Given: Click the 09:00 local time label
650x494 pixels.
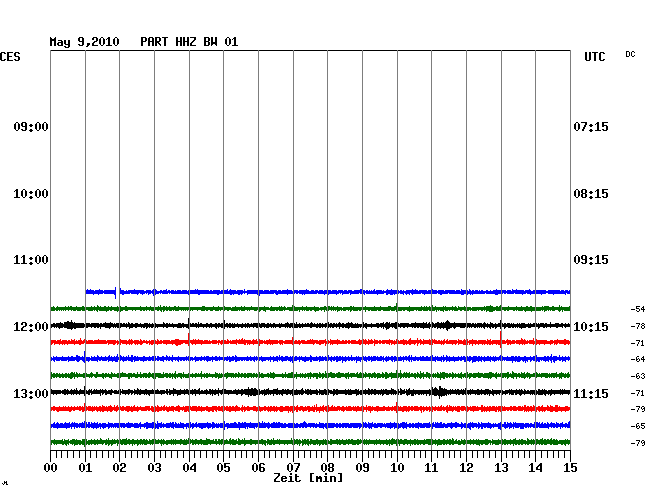Looking at the screenshot, I should pyautogui.click(x=31, y=127).
